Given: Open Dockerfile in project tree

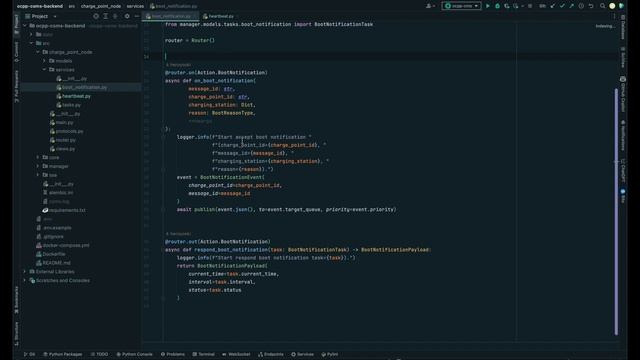Looking at the screenshot, I should coord(51,254).
